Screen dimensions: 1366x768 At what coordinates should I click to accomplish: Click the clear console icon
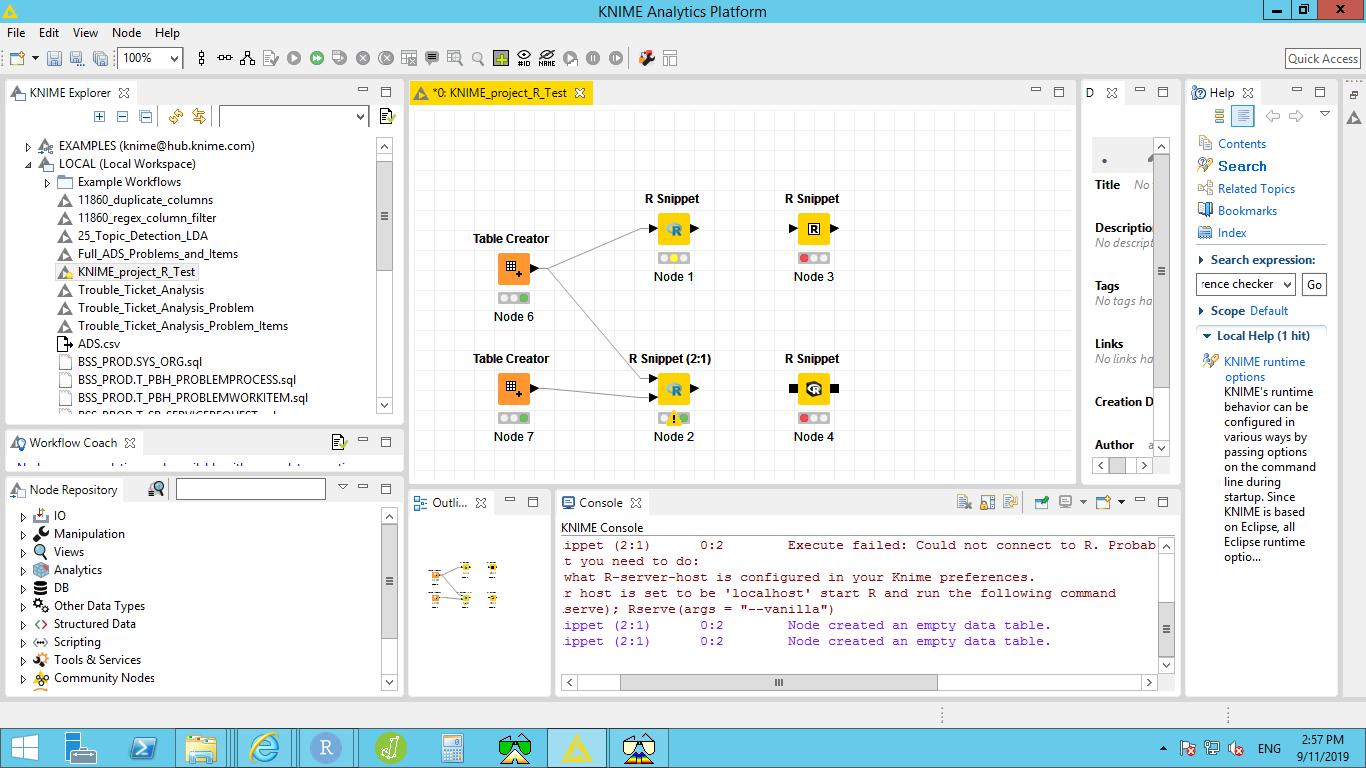tap(964, 502)
